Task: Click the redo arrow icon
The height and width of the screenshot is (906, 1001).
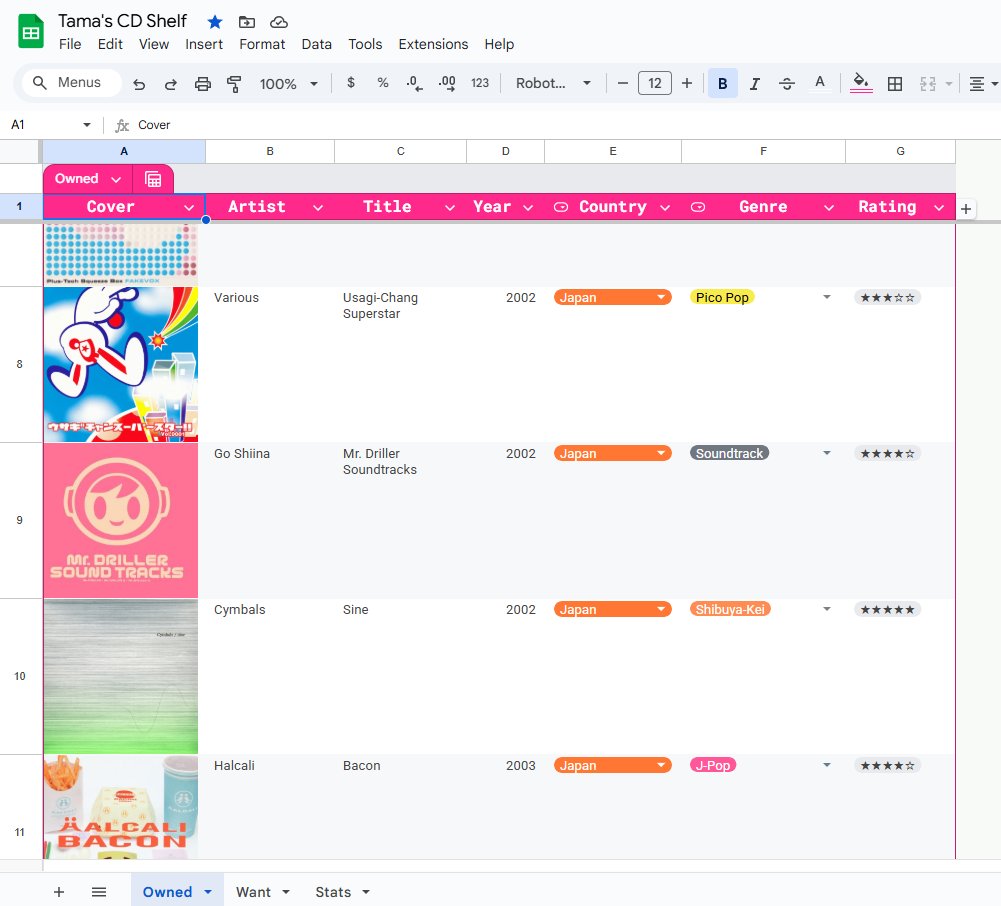Action: pyautogui.click(x=170, y=84)
